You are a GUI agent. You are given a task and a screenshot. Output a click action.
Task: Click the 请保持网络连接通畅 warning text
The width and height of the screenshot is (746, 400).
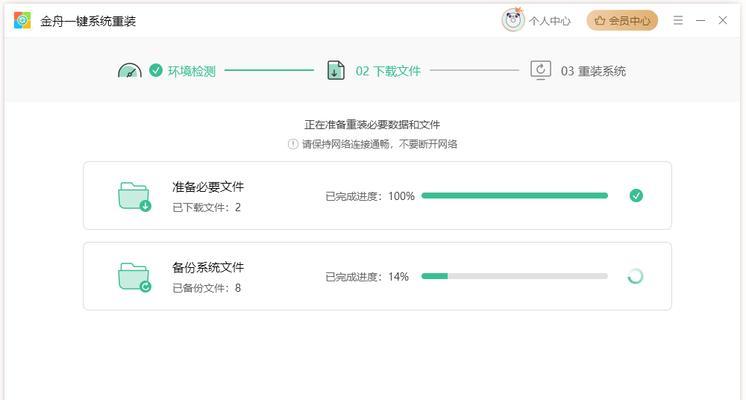point(380,144)
